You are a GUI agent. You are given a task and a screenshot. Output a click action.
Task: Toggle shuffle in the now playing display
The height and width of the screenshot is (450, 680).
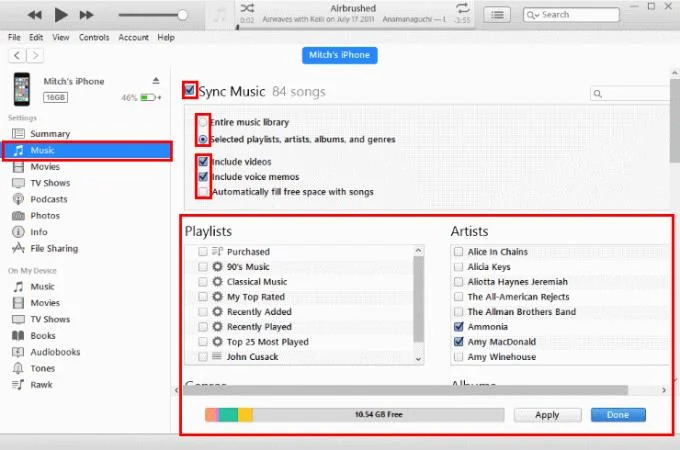[247, 8]
